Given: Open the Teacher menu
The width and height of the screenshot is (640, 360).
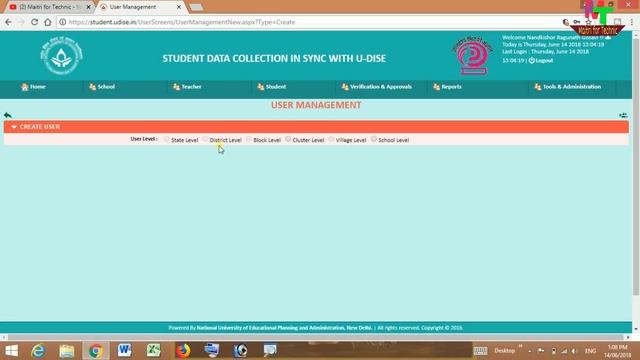Looking at the screenshot, I should tap(187, 87).
